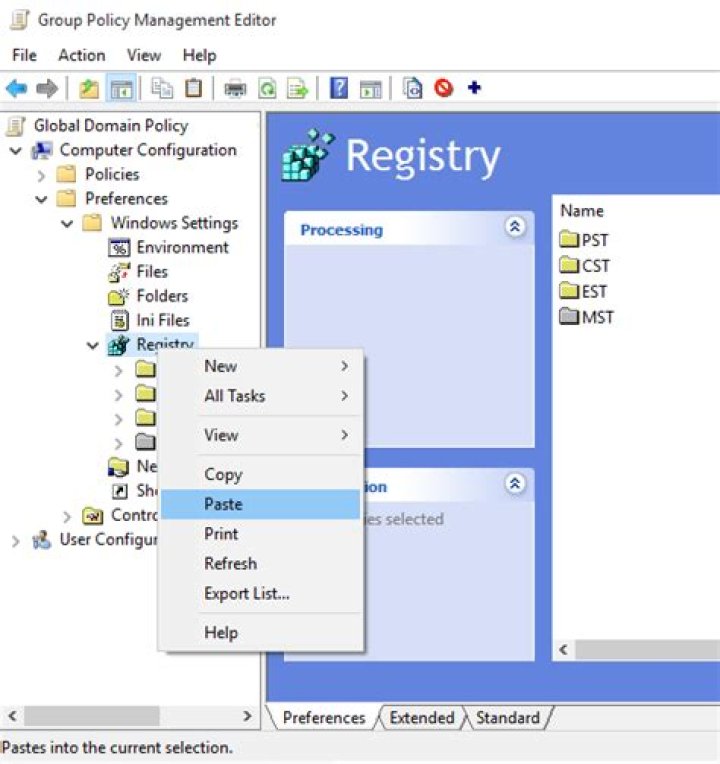Click the gray Forward arrow in toolbar
This screenshot has width=720, height=764.
click(x=47, y=89)
